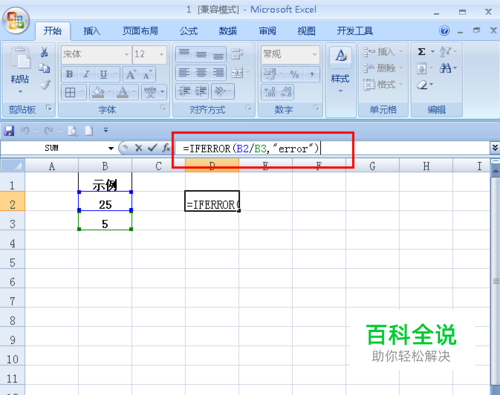The height and width of the screenshot is (395, 500).
Task: Click the 格式 cells button
Action: (x=383, y=84)
